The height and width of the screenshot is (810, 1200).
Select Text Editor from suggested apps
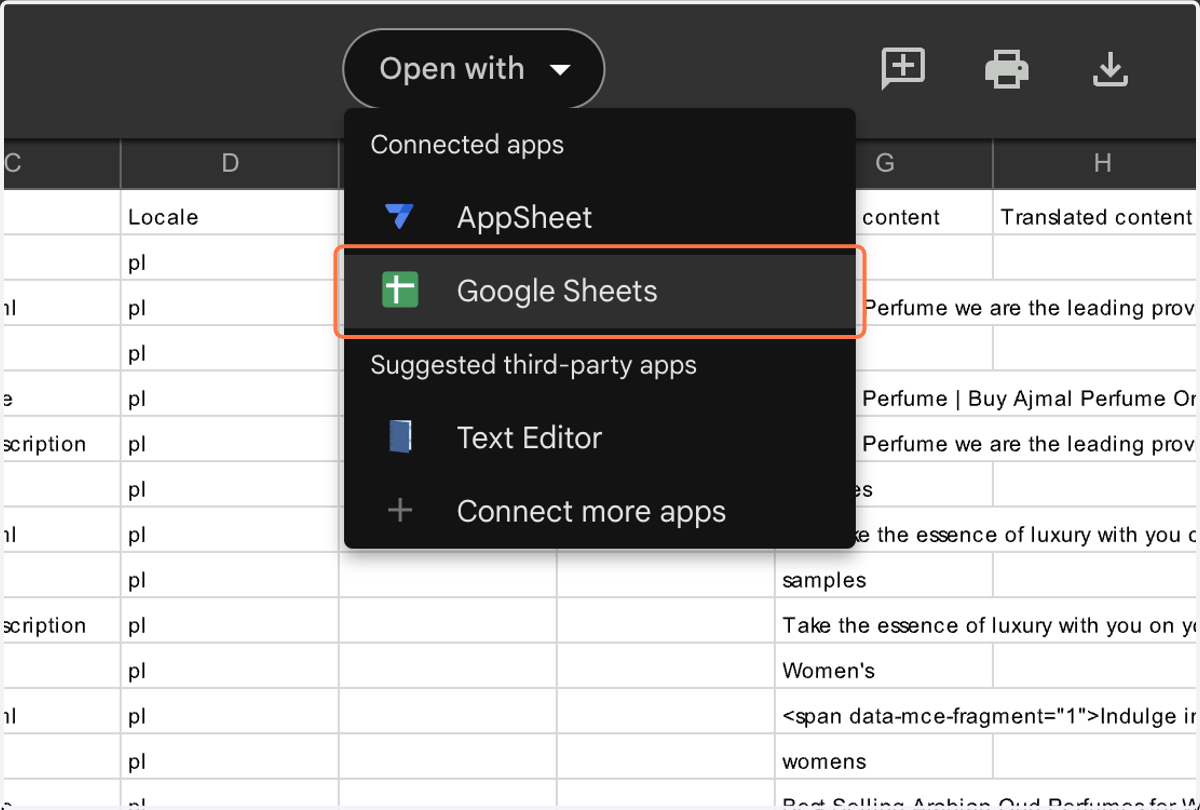click(x=600, y=437)
